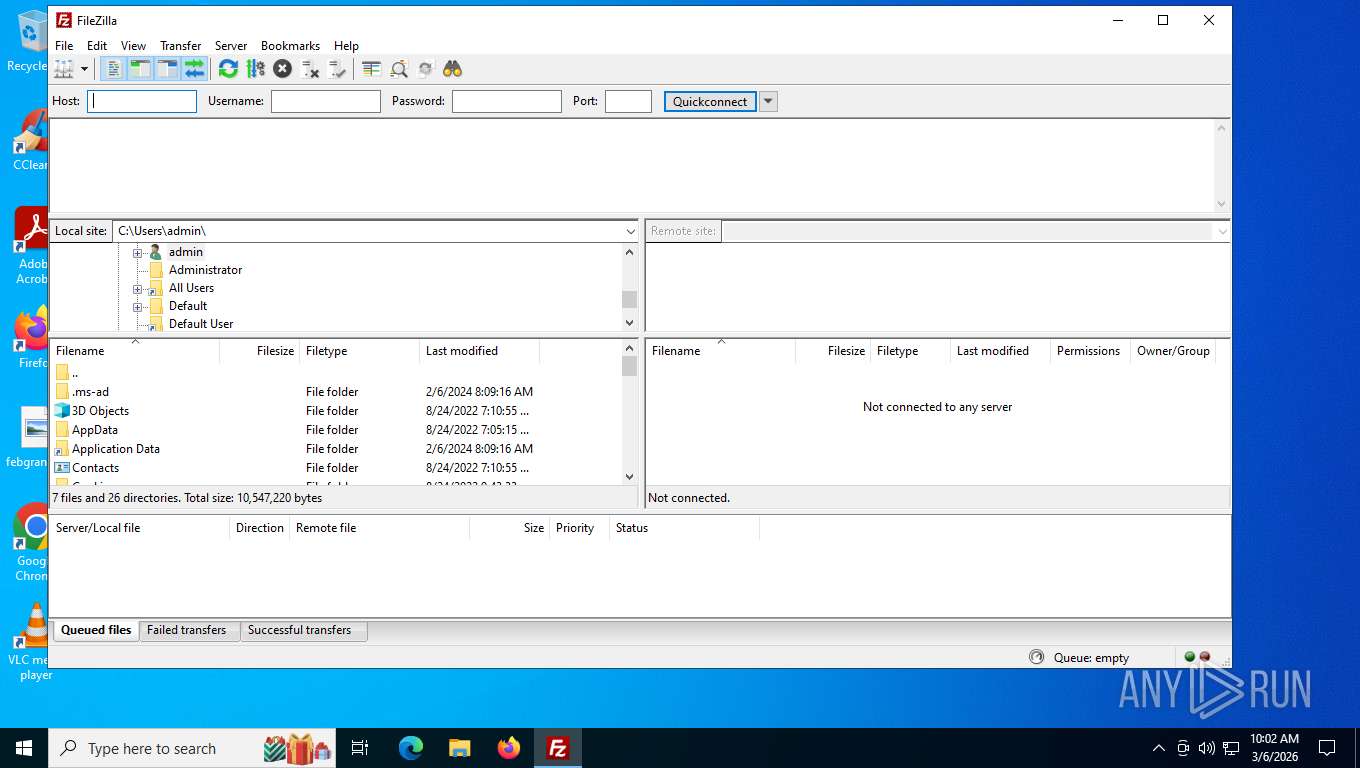The width and height of the screenshot is (1360, 768).
Task: Click the queue status indicator icon
Action: coord(1036,657)
